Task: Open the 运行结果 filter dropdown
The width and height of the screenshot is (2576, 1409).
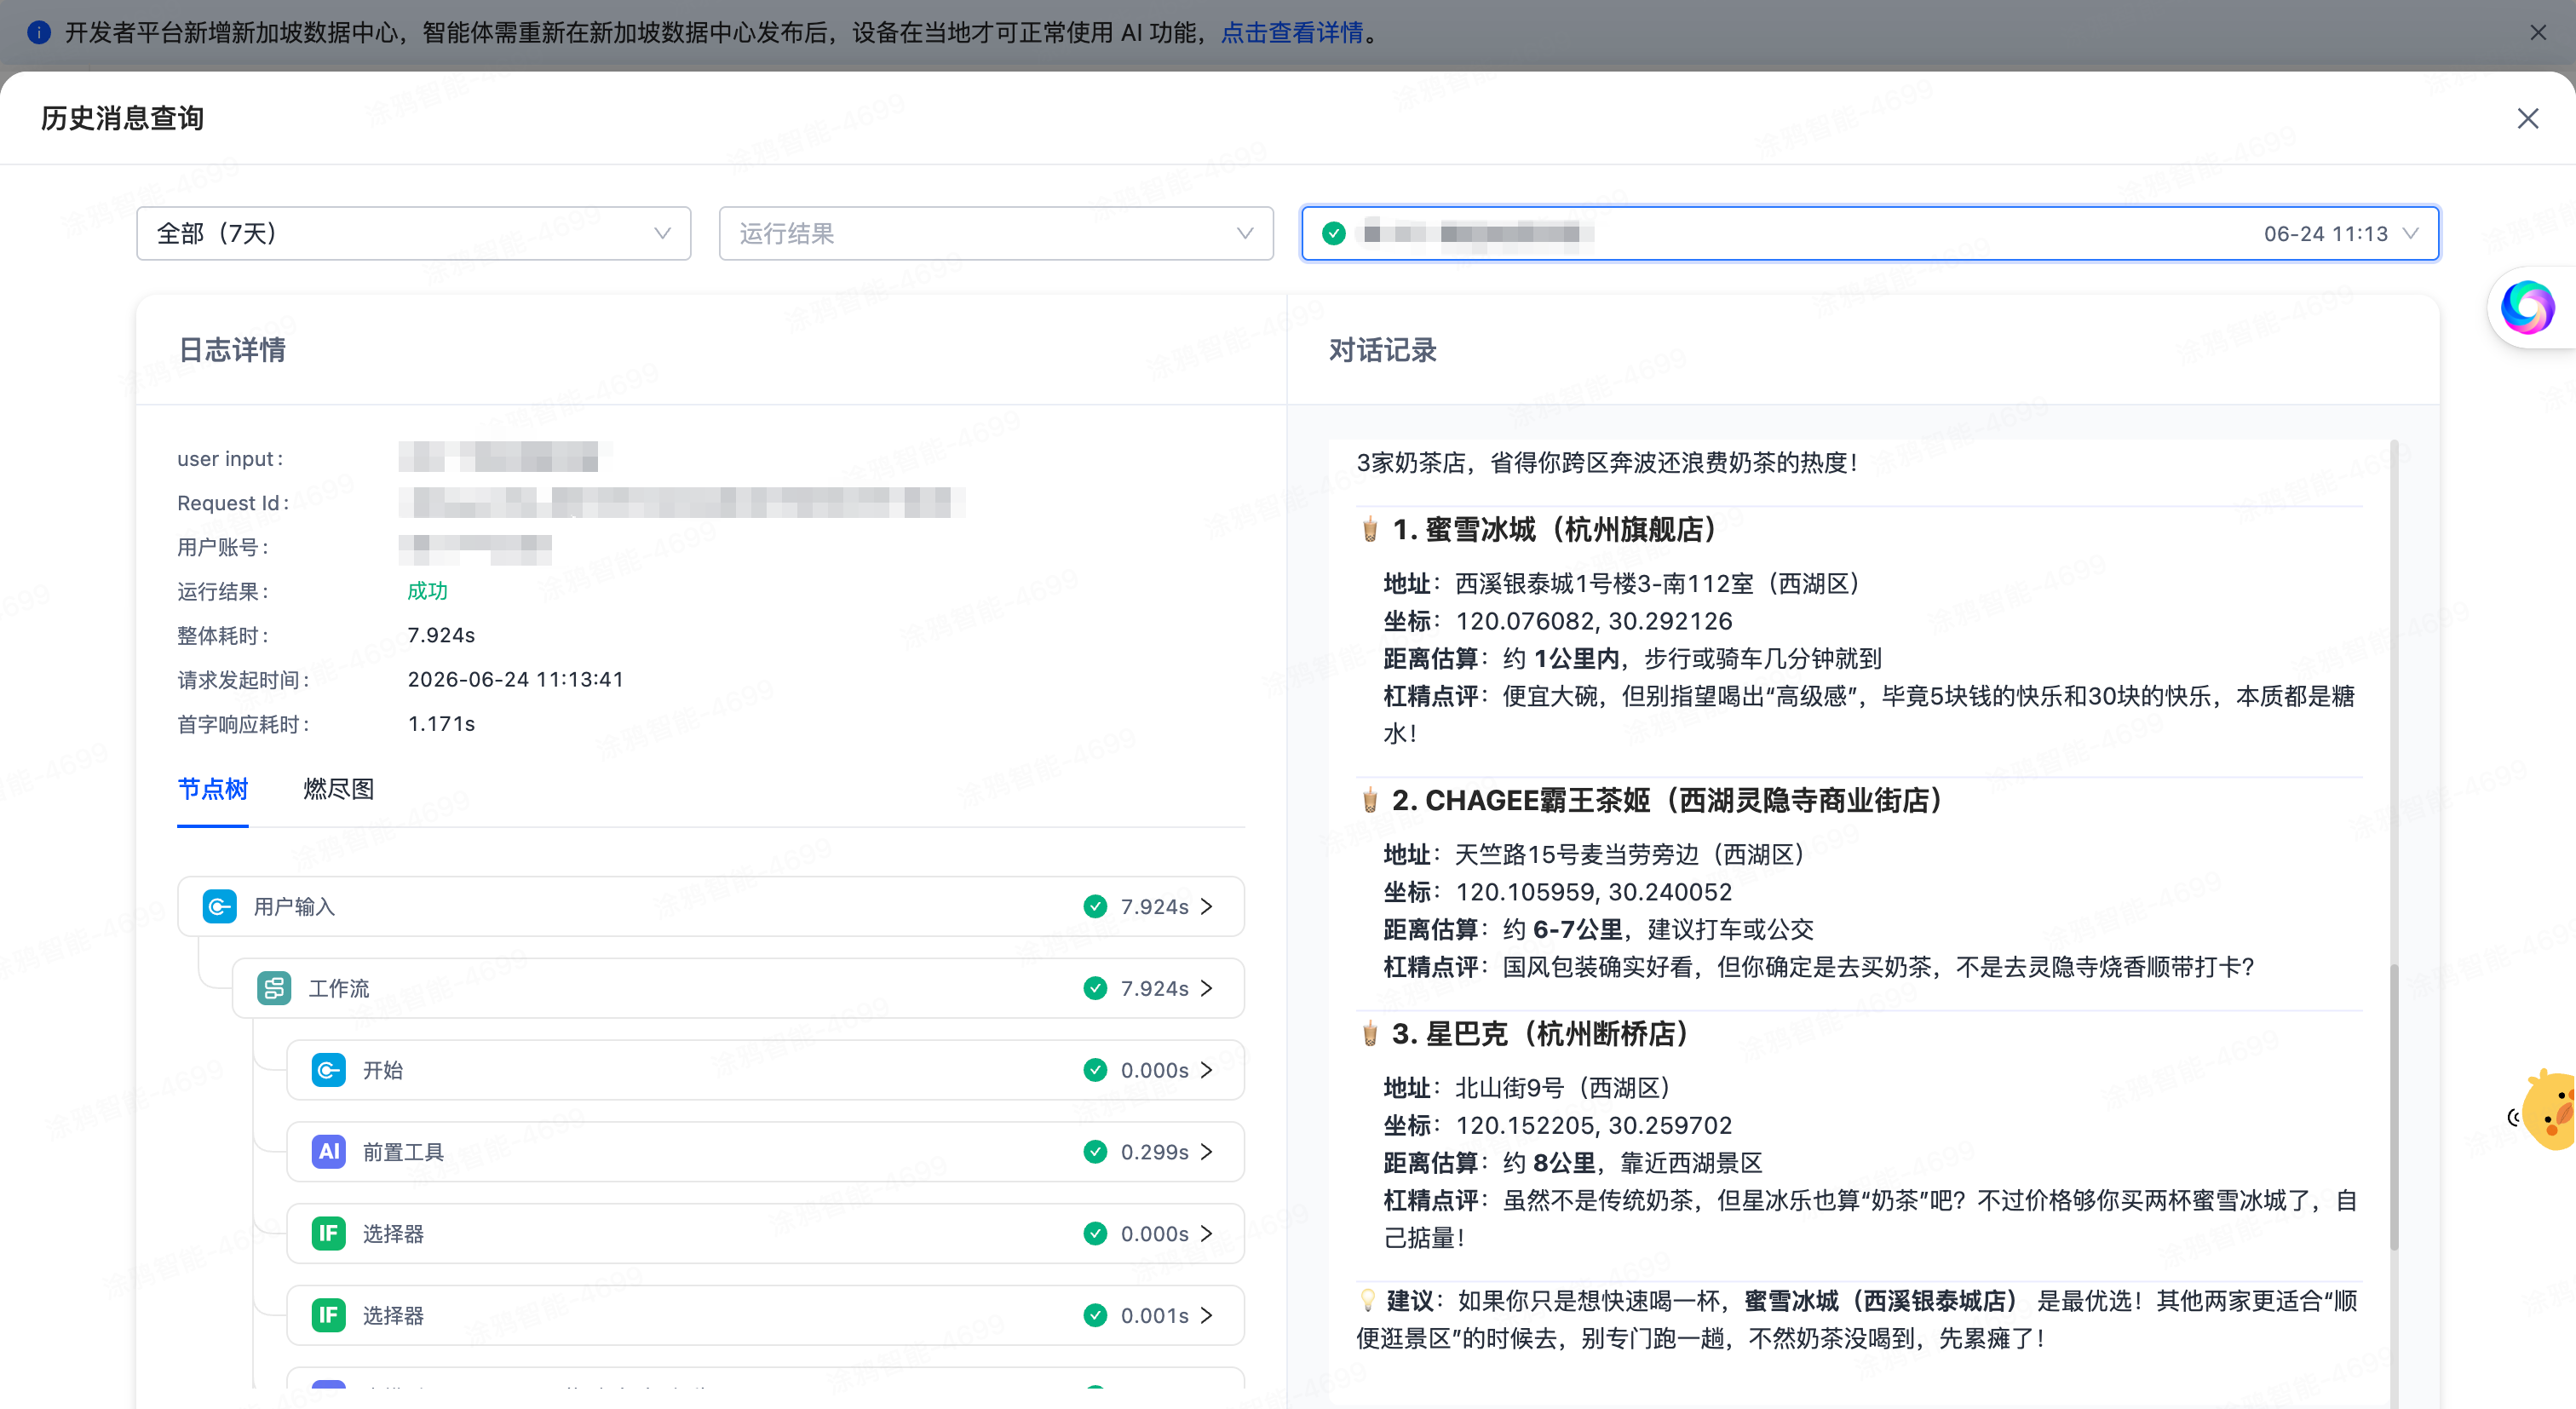Action: click(996, 233)
